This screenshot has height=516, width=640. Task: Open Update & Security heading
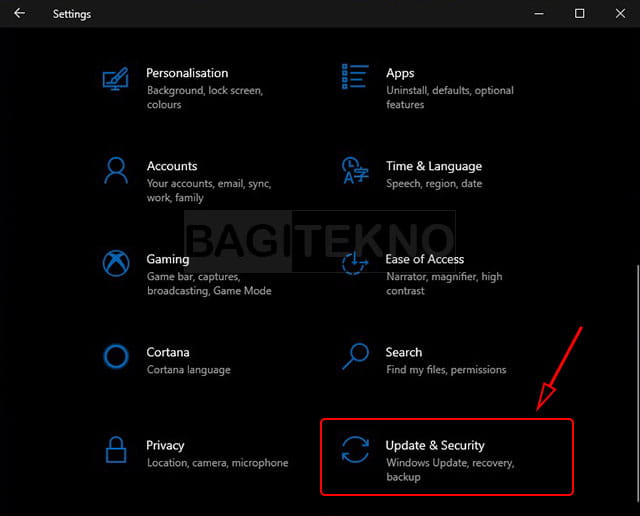(x=435, y=445)
